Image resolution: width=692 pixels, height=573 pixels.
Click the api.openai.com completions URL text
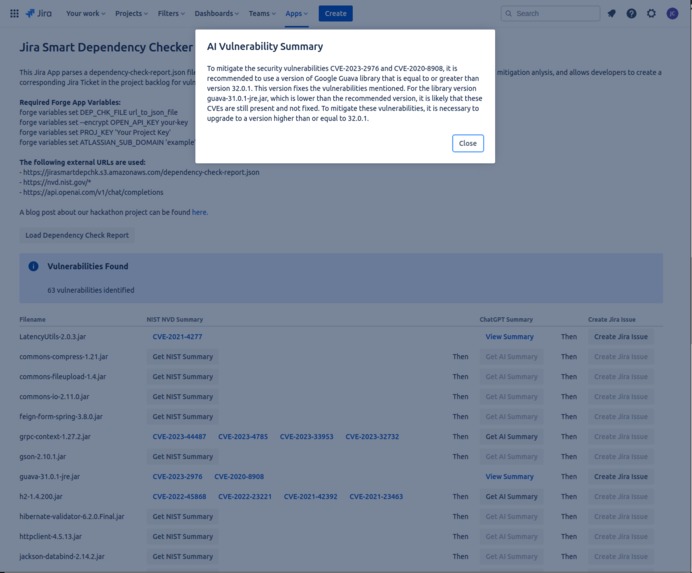tap(93, 192)
